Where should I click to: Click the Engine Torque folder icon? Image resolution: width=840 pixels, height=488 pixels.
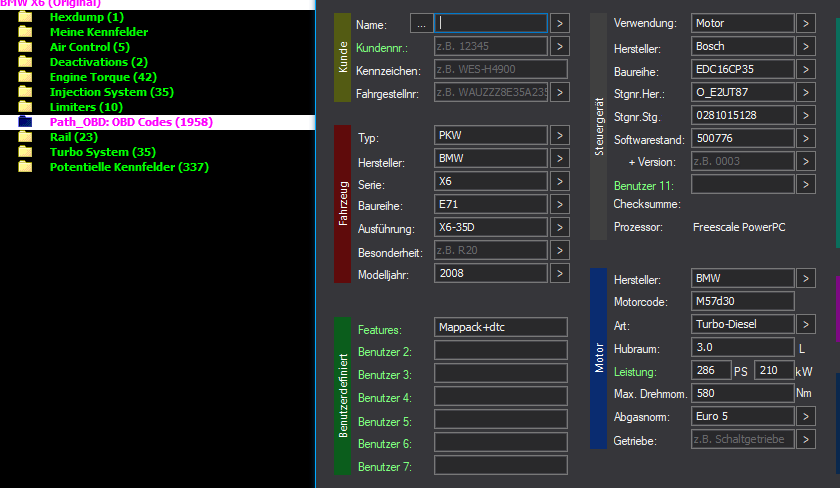(25, 77)
